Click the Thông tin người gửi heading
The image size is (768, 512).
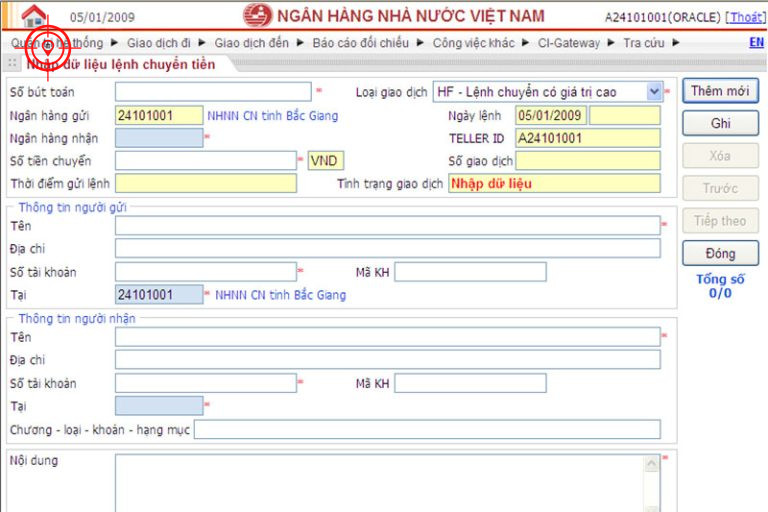72,207
